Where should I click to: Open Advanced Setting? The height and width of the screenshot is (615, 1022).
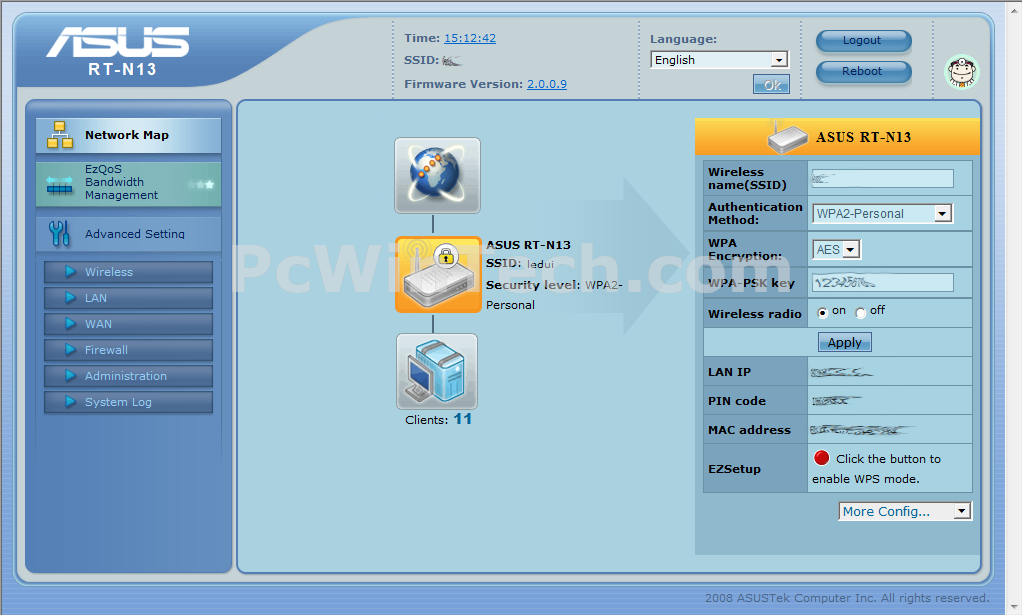point(128,234)
